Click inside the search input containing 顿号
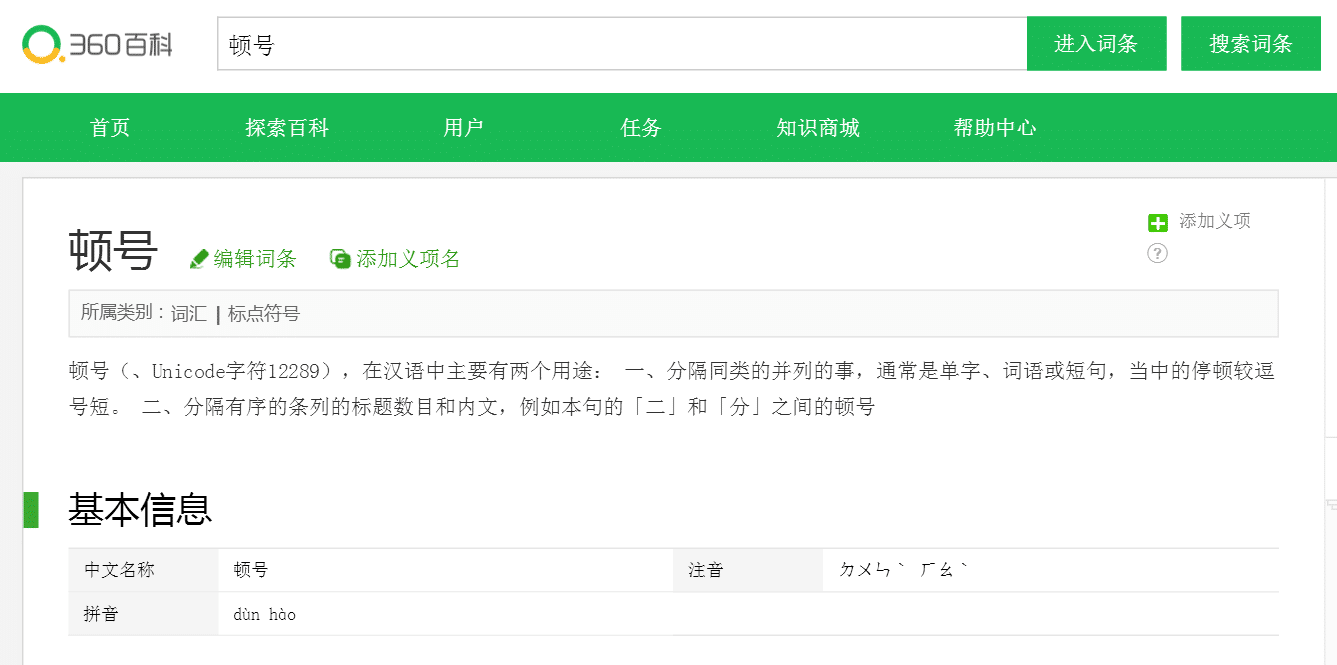Screen dimensions: 1337x665 click(620, 43)
